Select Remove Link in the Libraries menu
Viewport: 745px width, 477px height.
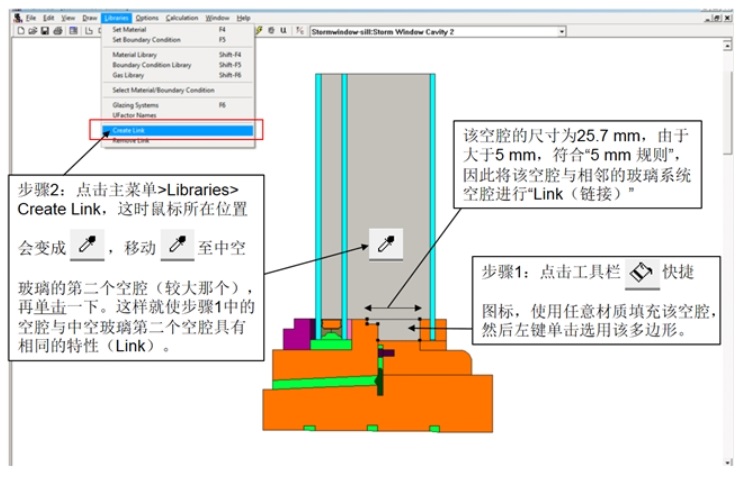pyautogui.click(x=129, y=140)
